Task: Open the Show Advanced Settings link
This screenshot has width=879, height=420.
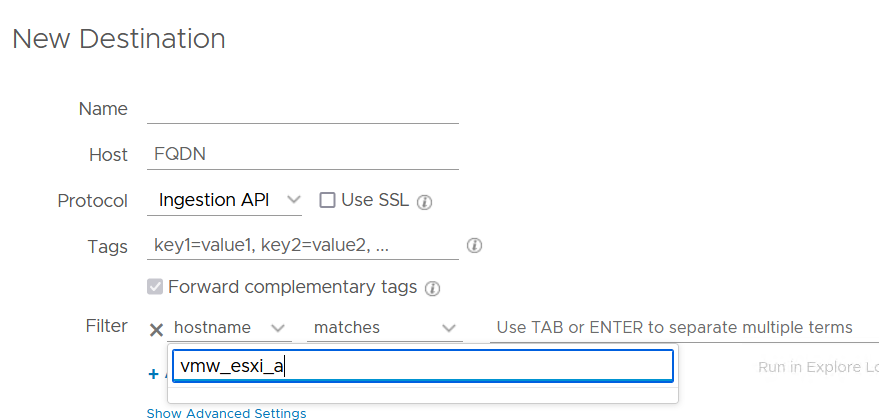Action: pos(226,413)
